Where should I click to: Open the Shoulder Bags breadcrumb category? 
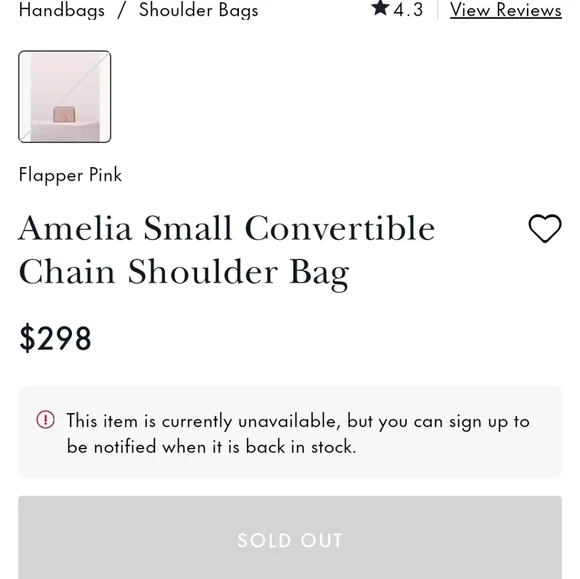[199, 10]
